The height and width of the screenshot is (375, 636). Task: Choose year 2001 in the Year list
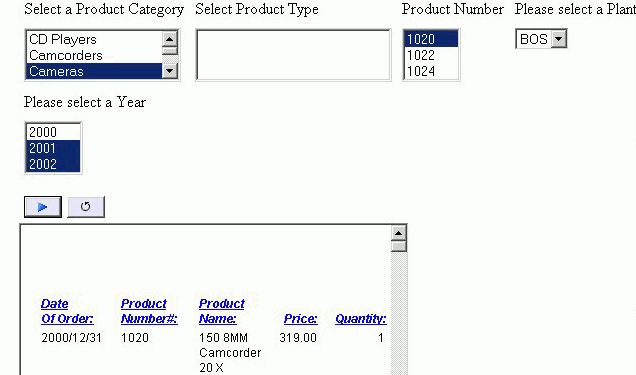tap(53, 148)
